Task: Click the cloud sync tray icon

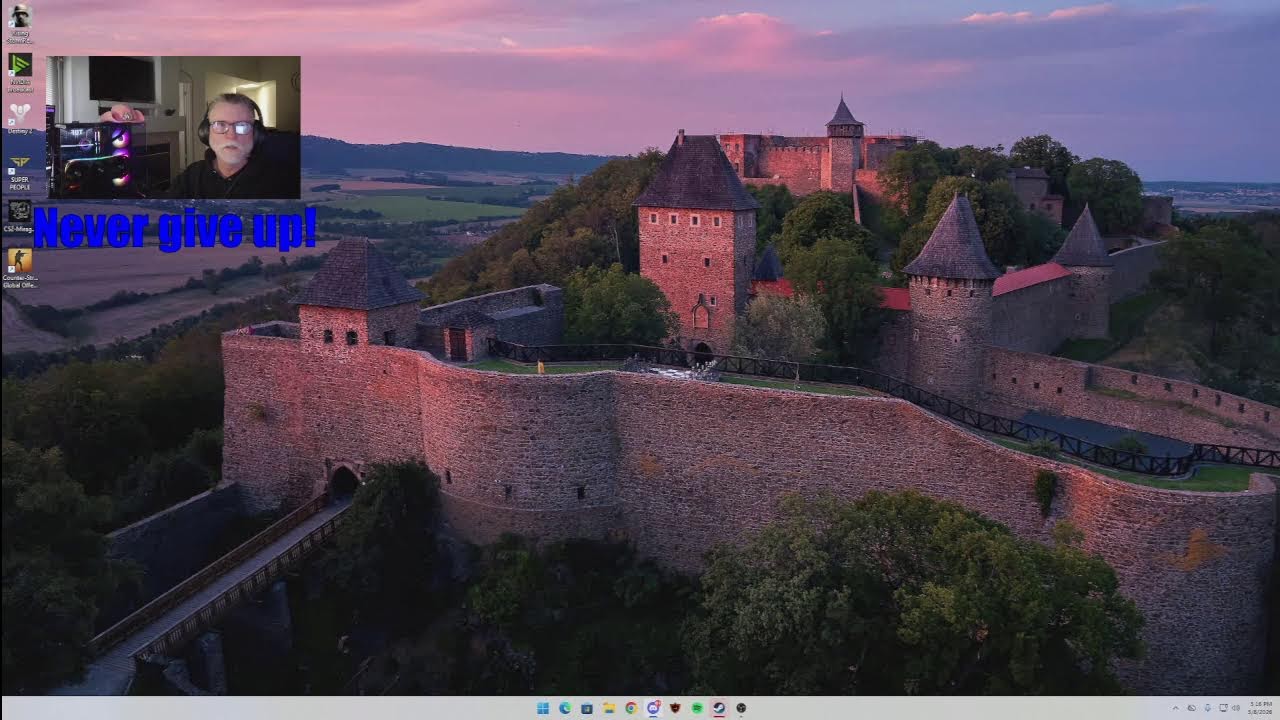Action: [1192, 708]
